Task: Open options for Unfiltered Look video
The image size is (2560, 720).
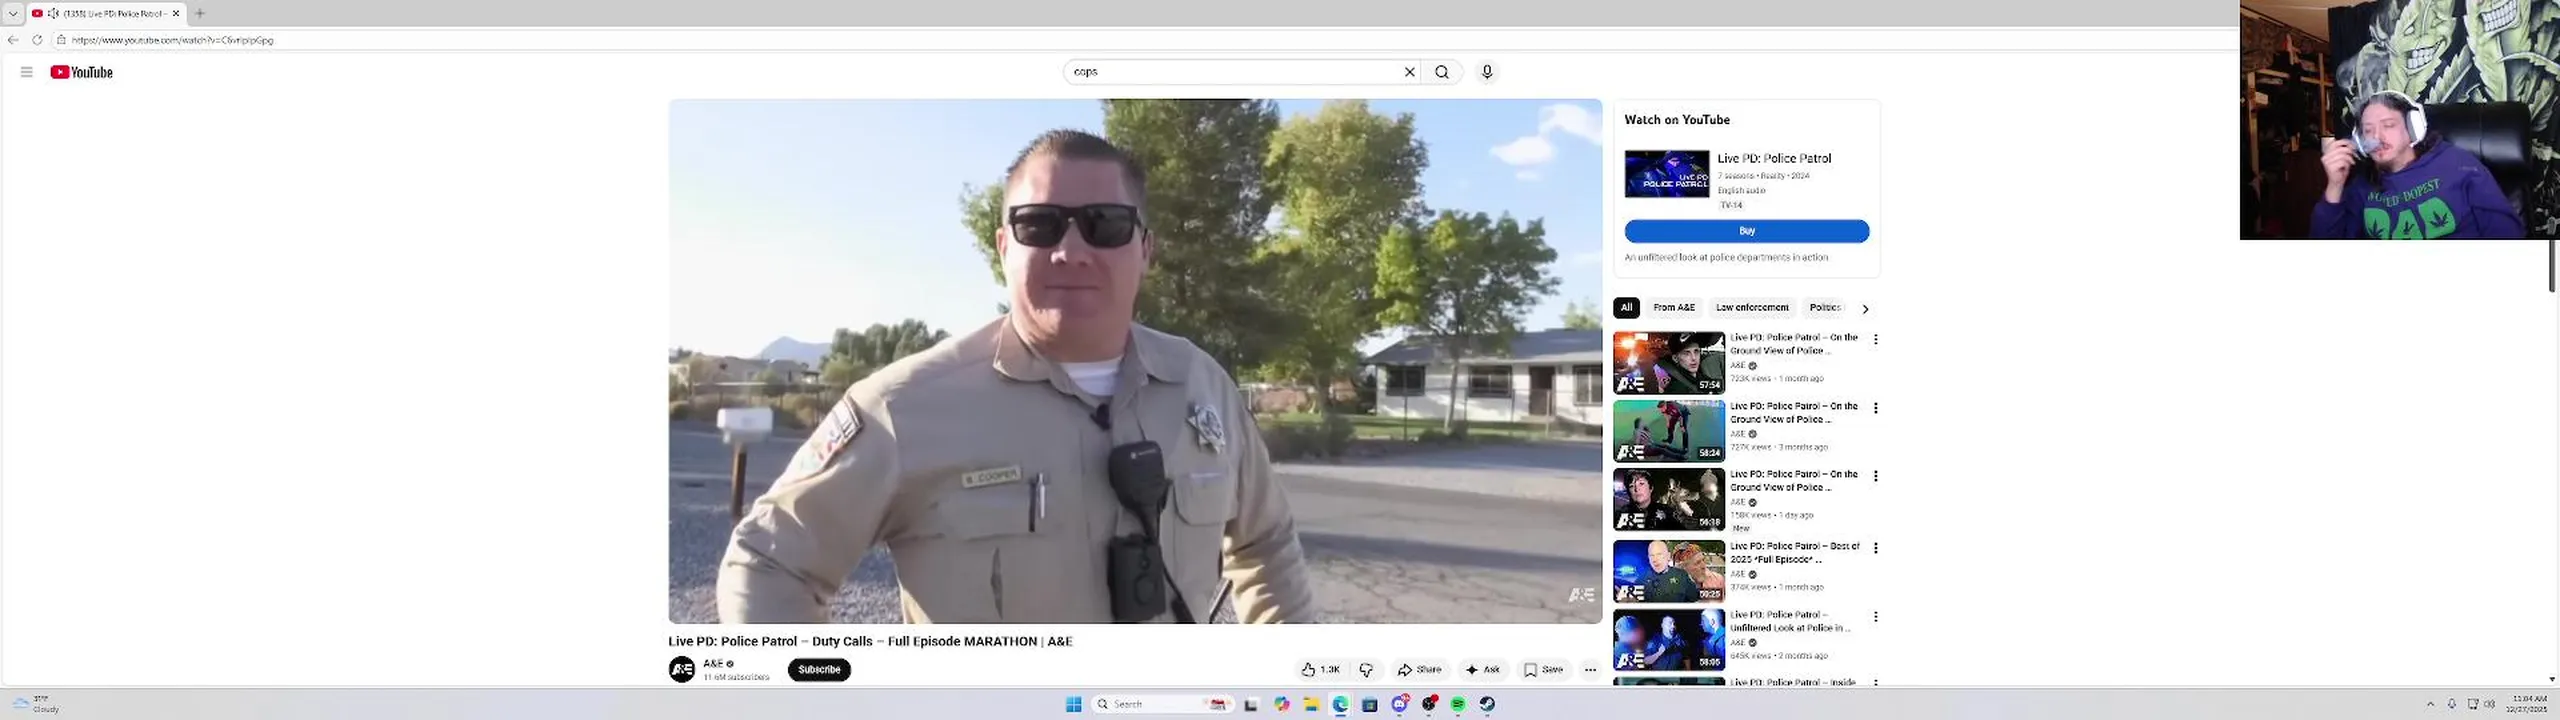Action: coord(1876,617)
